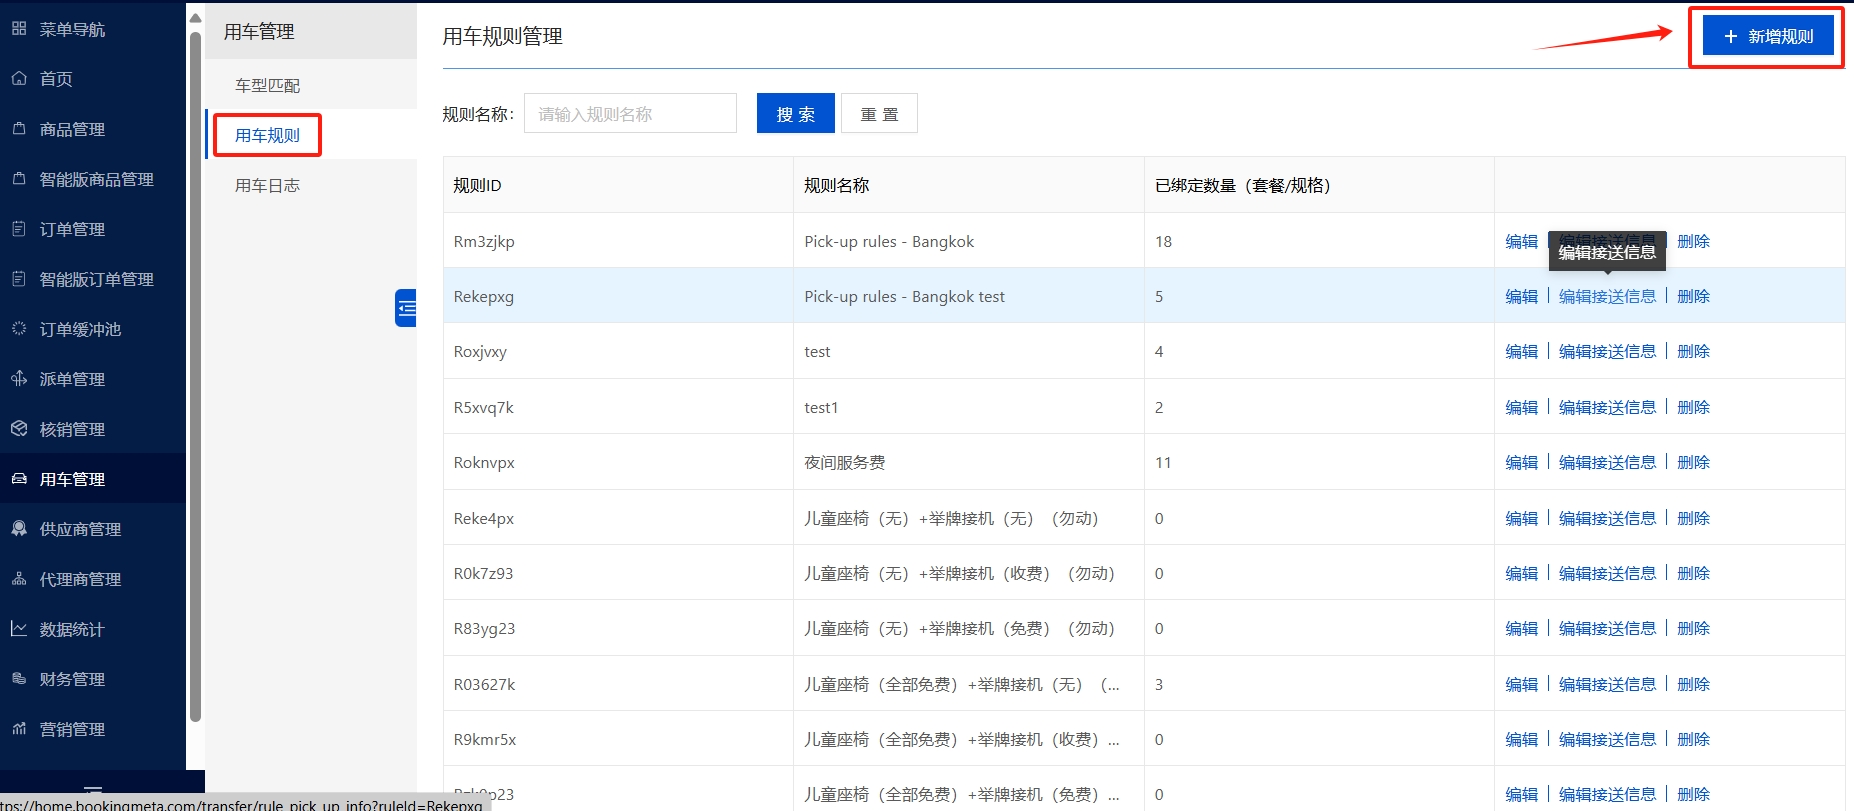Click the sidebar vertical scrollbar
The width and height of the screenshot is (1854, 811).
click(196, 370)
